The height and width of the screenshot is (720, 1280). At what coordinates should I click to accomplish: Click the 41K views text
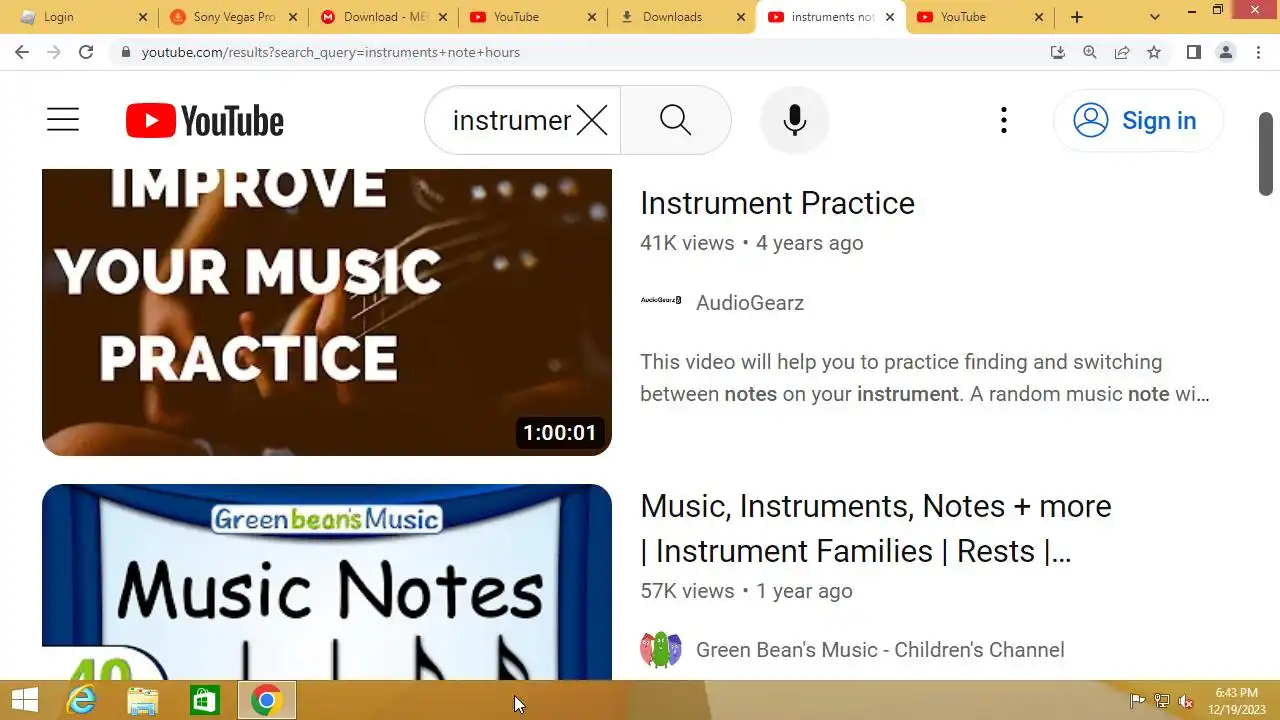687,243
